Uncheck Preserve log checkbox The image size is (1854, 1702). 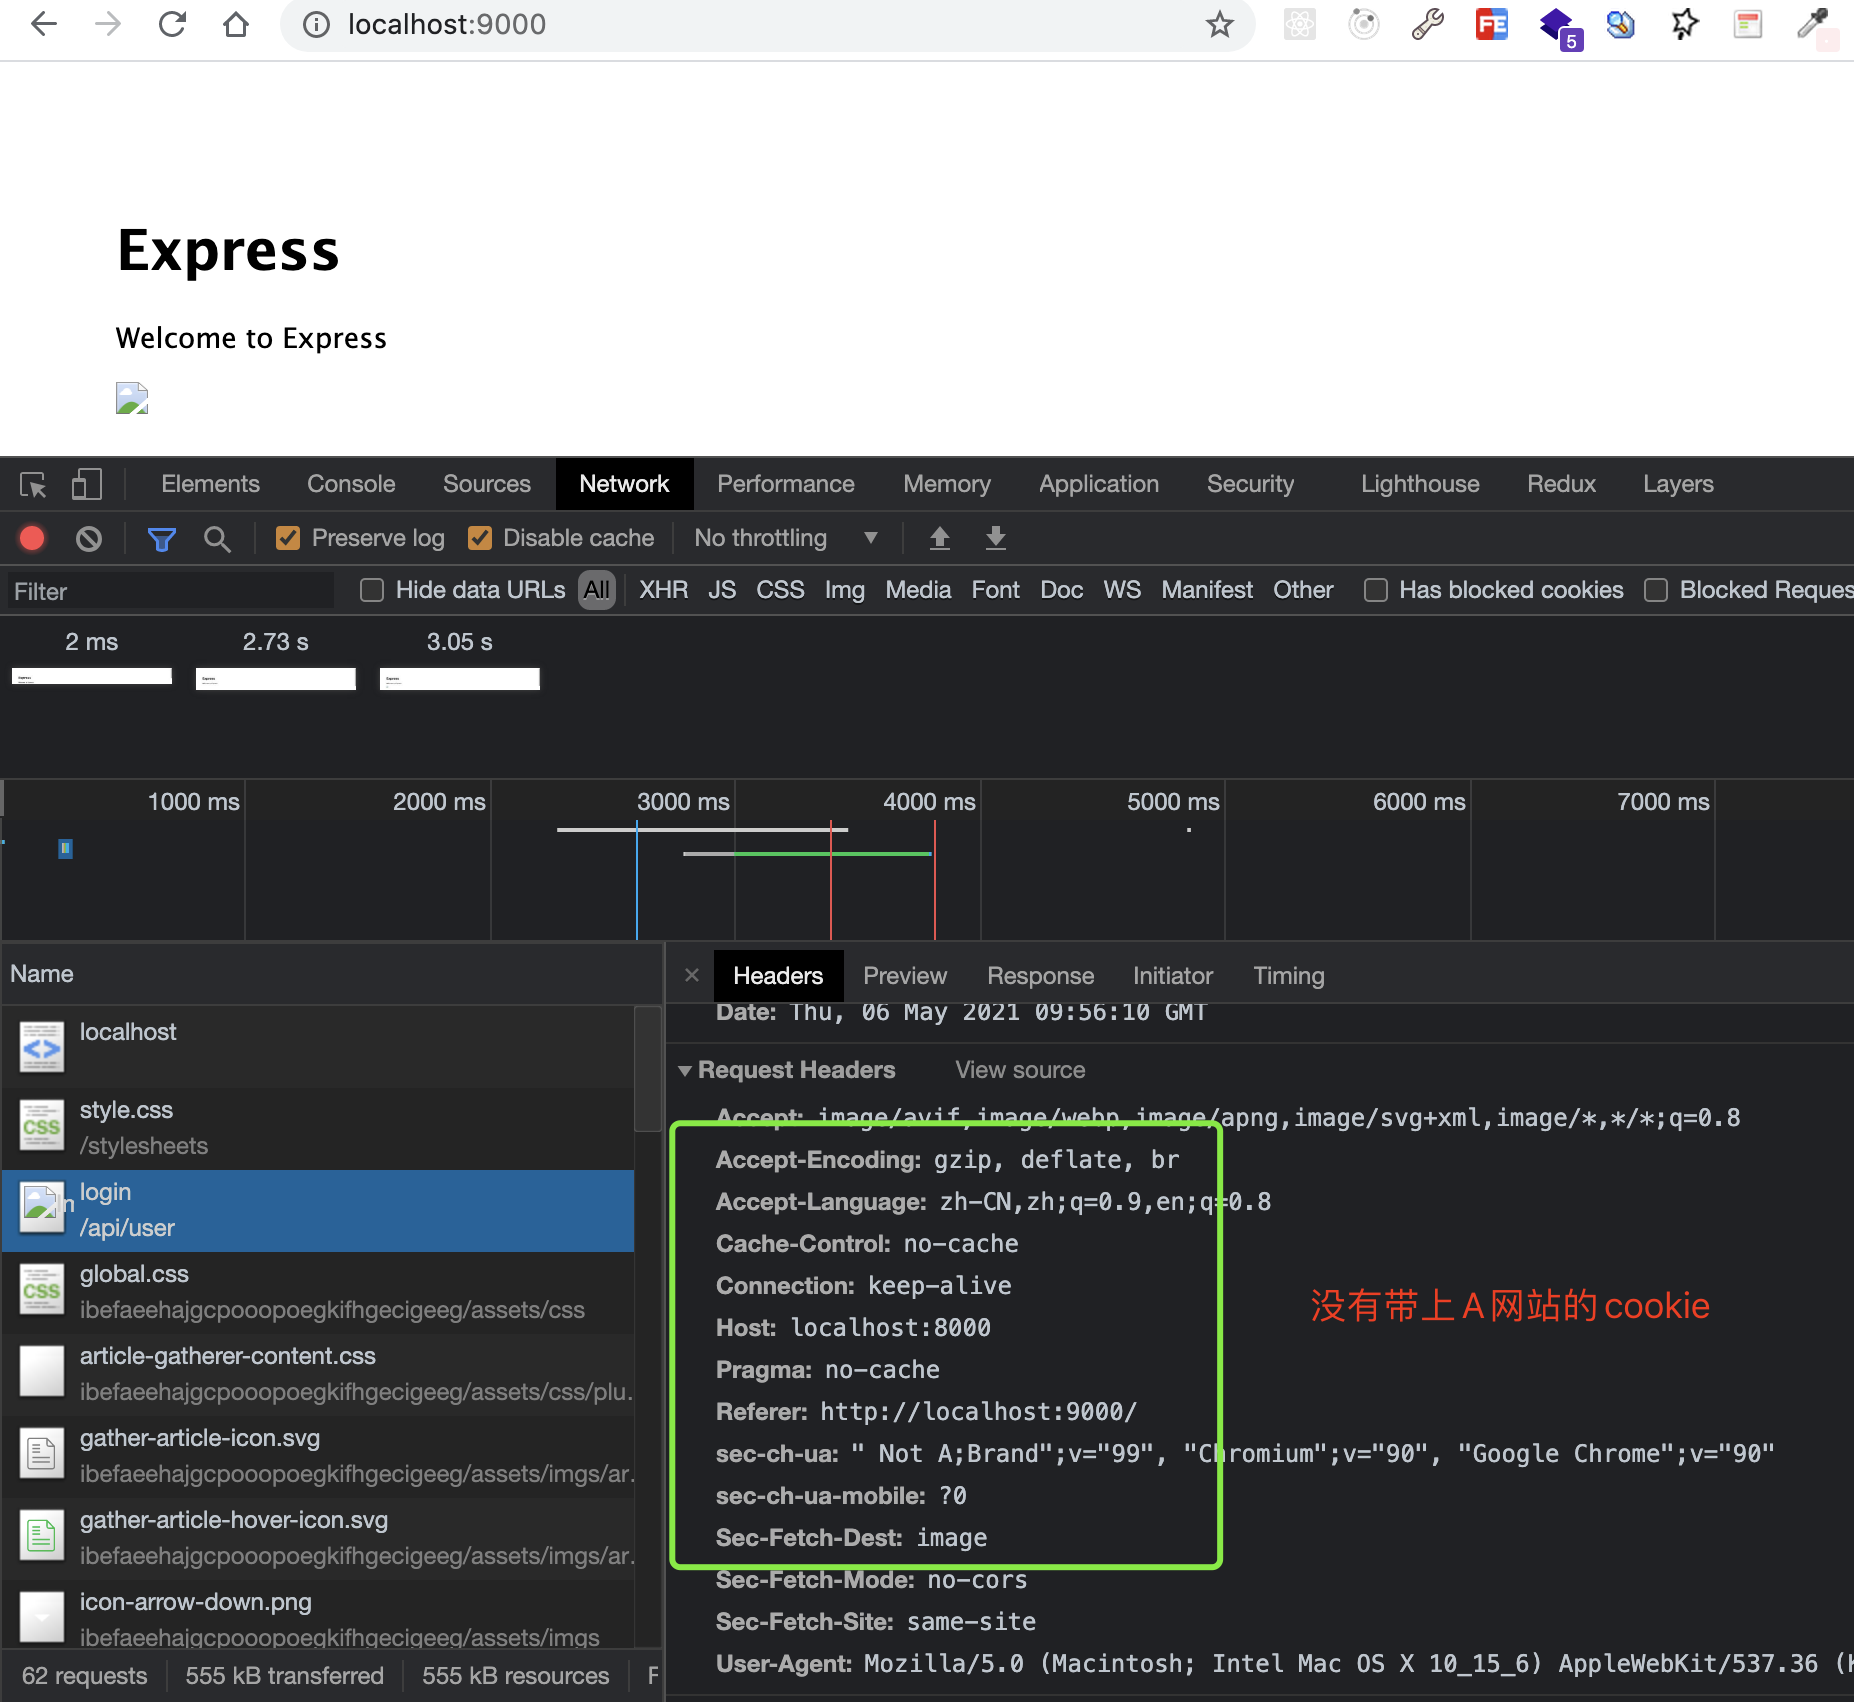[288, 539]
